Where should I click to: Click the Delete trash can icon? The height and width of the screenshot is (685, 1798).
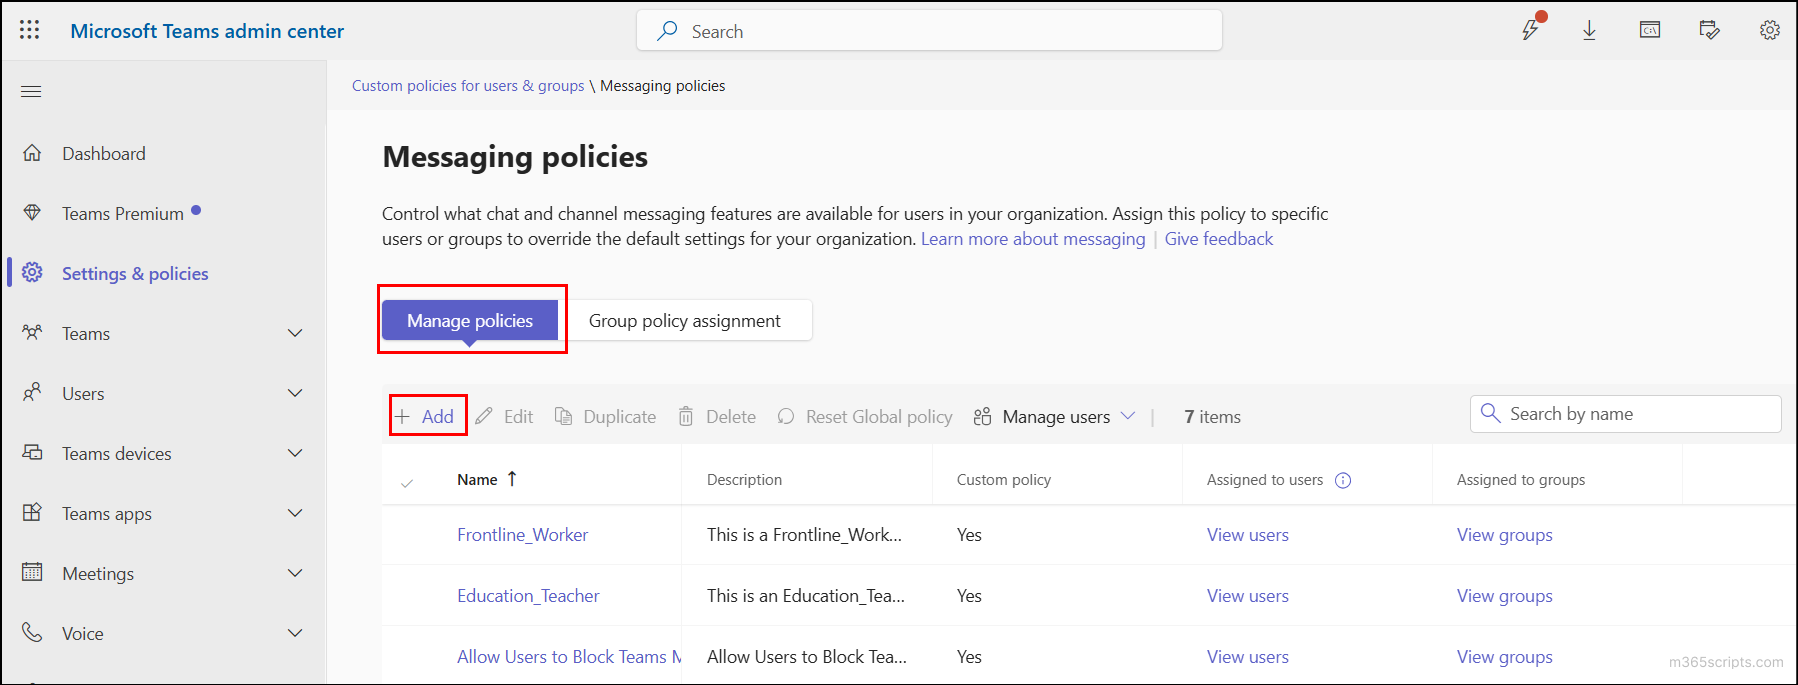[686, 416]
